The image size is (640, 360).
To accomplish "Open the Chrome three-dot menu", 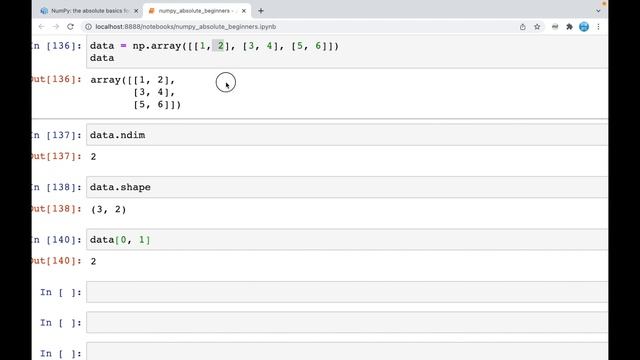I will 598,27.
